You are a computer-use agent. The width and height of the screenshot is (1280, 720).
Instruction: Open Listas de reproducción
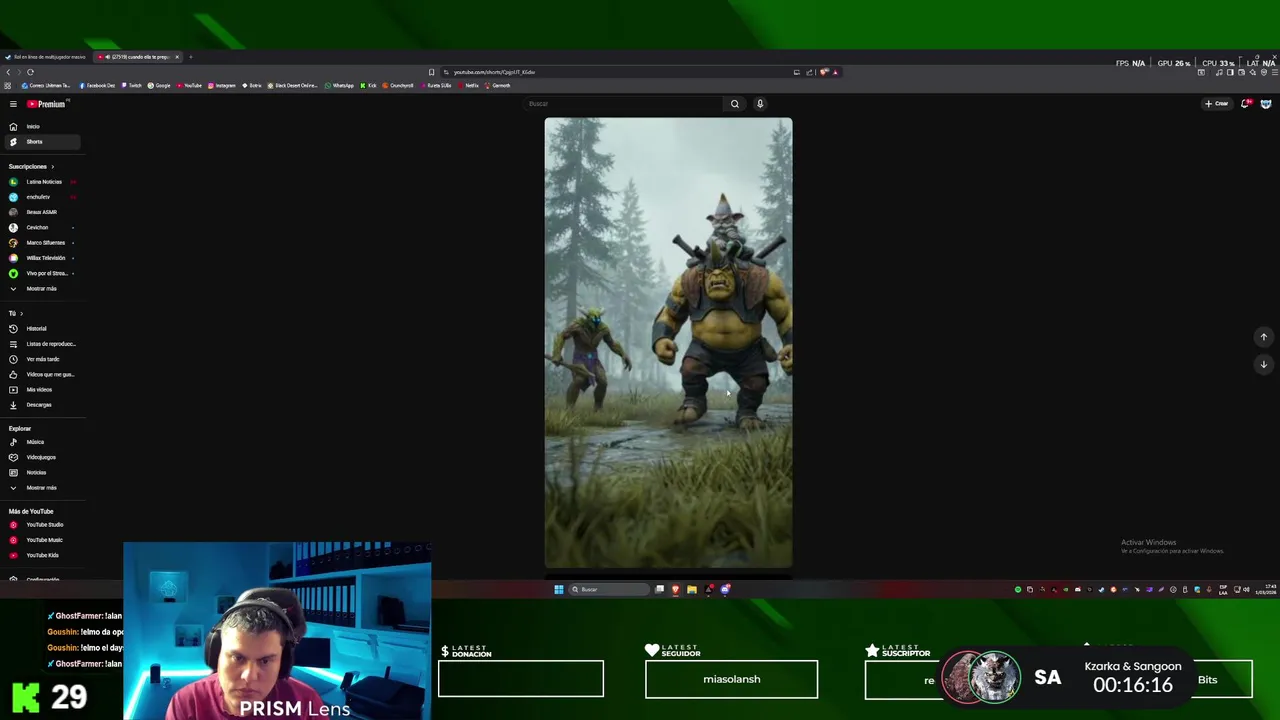click(x=41, y=344)
